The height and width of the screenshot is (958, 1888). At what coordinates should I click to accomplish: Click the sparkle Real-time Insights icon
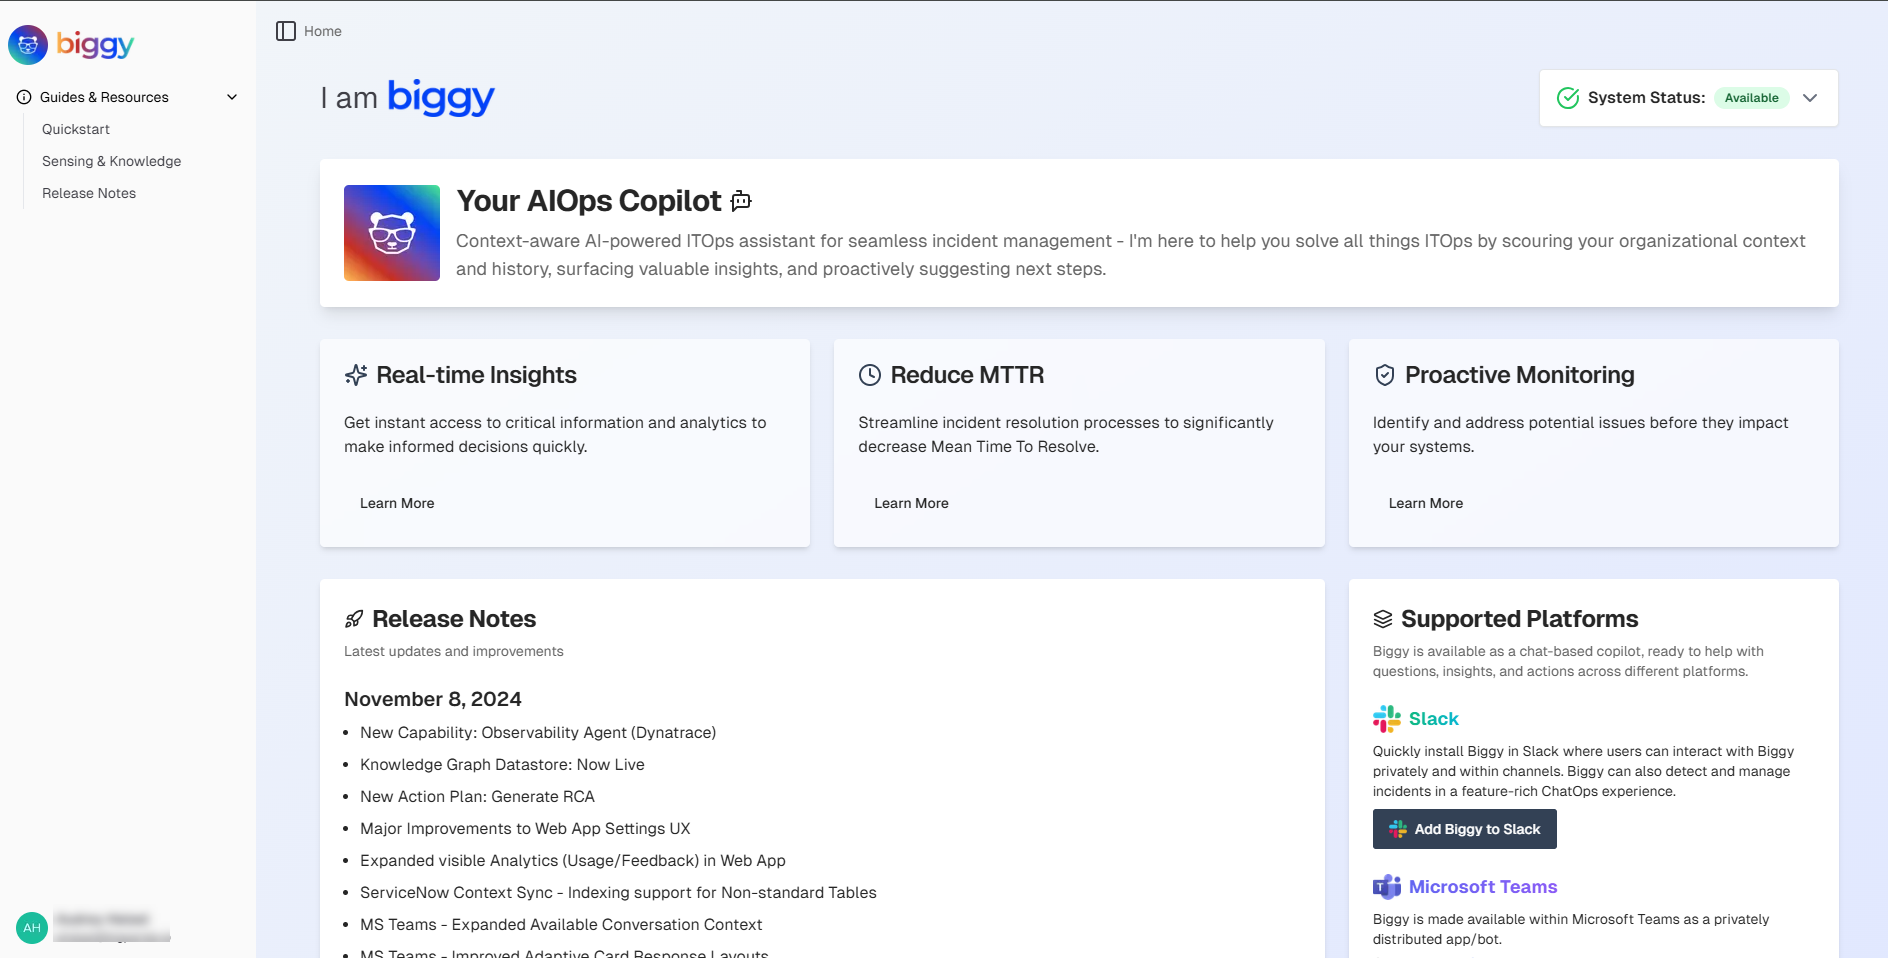pyautogui.click(x=356, y=375)
